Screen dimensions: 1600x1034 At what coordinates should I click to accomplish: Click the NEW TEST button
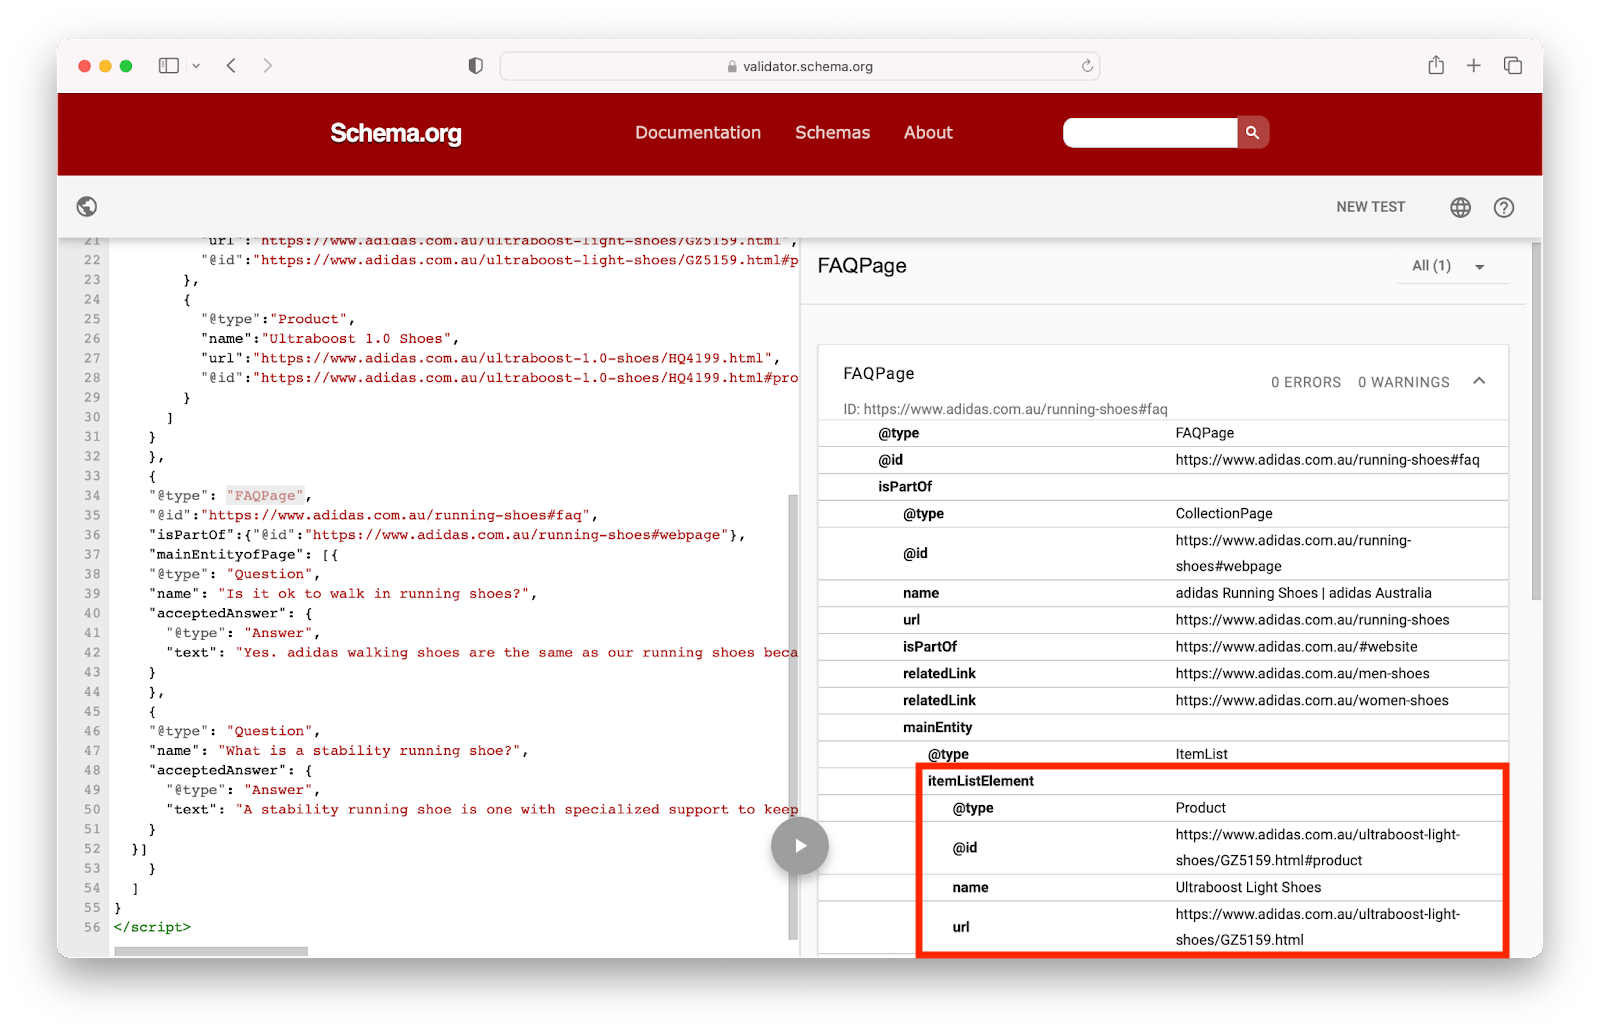(1371, 207)
